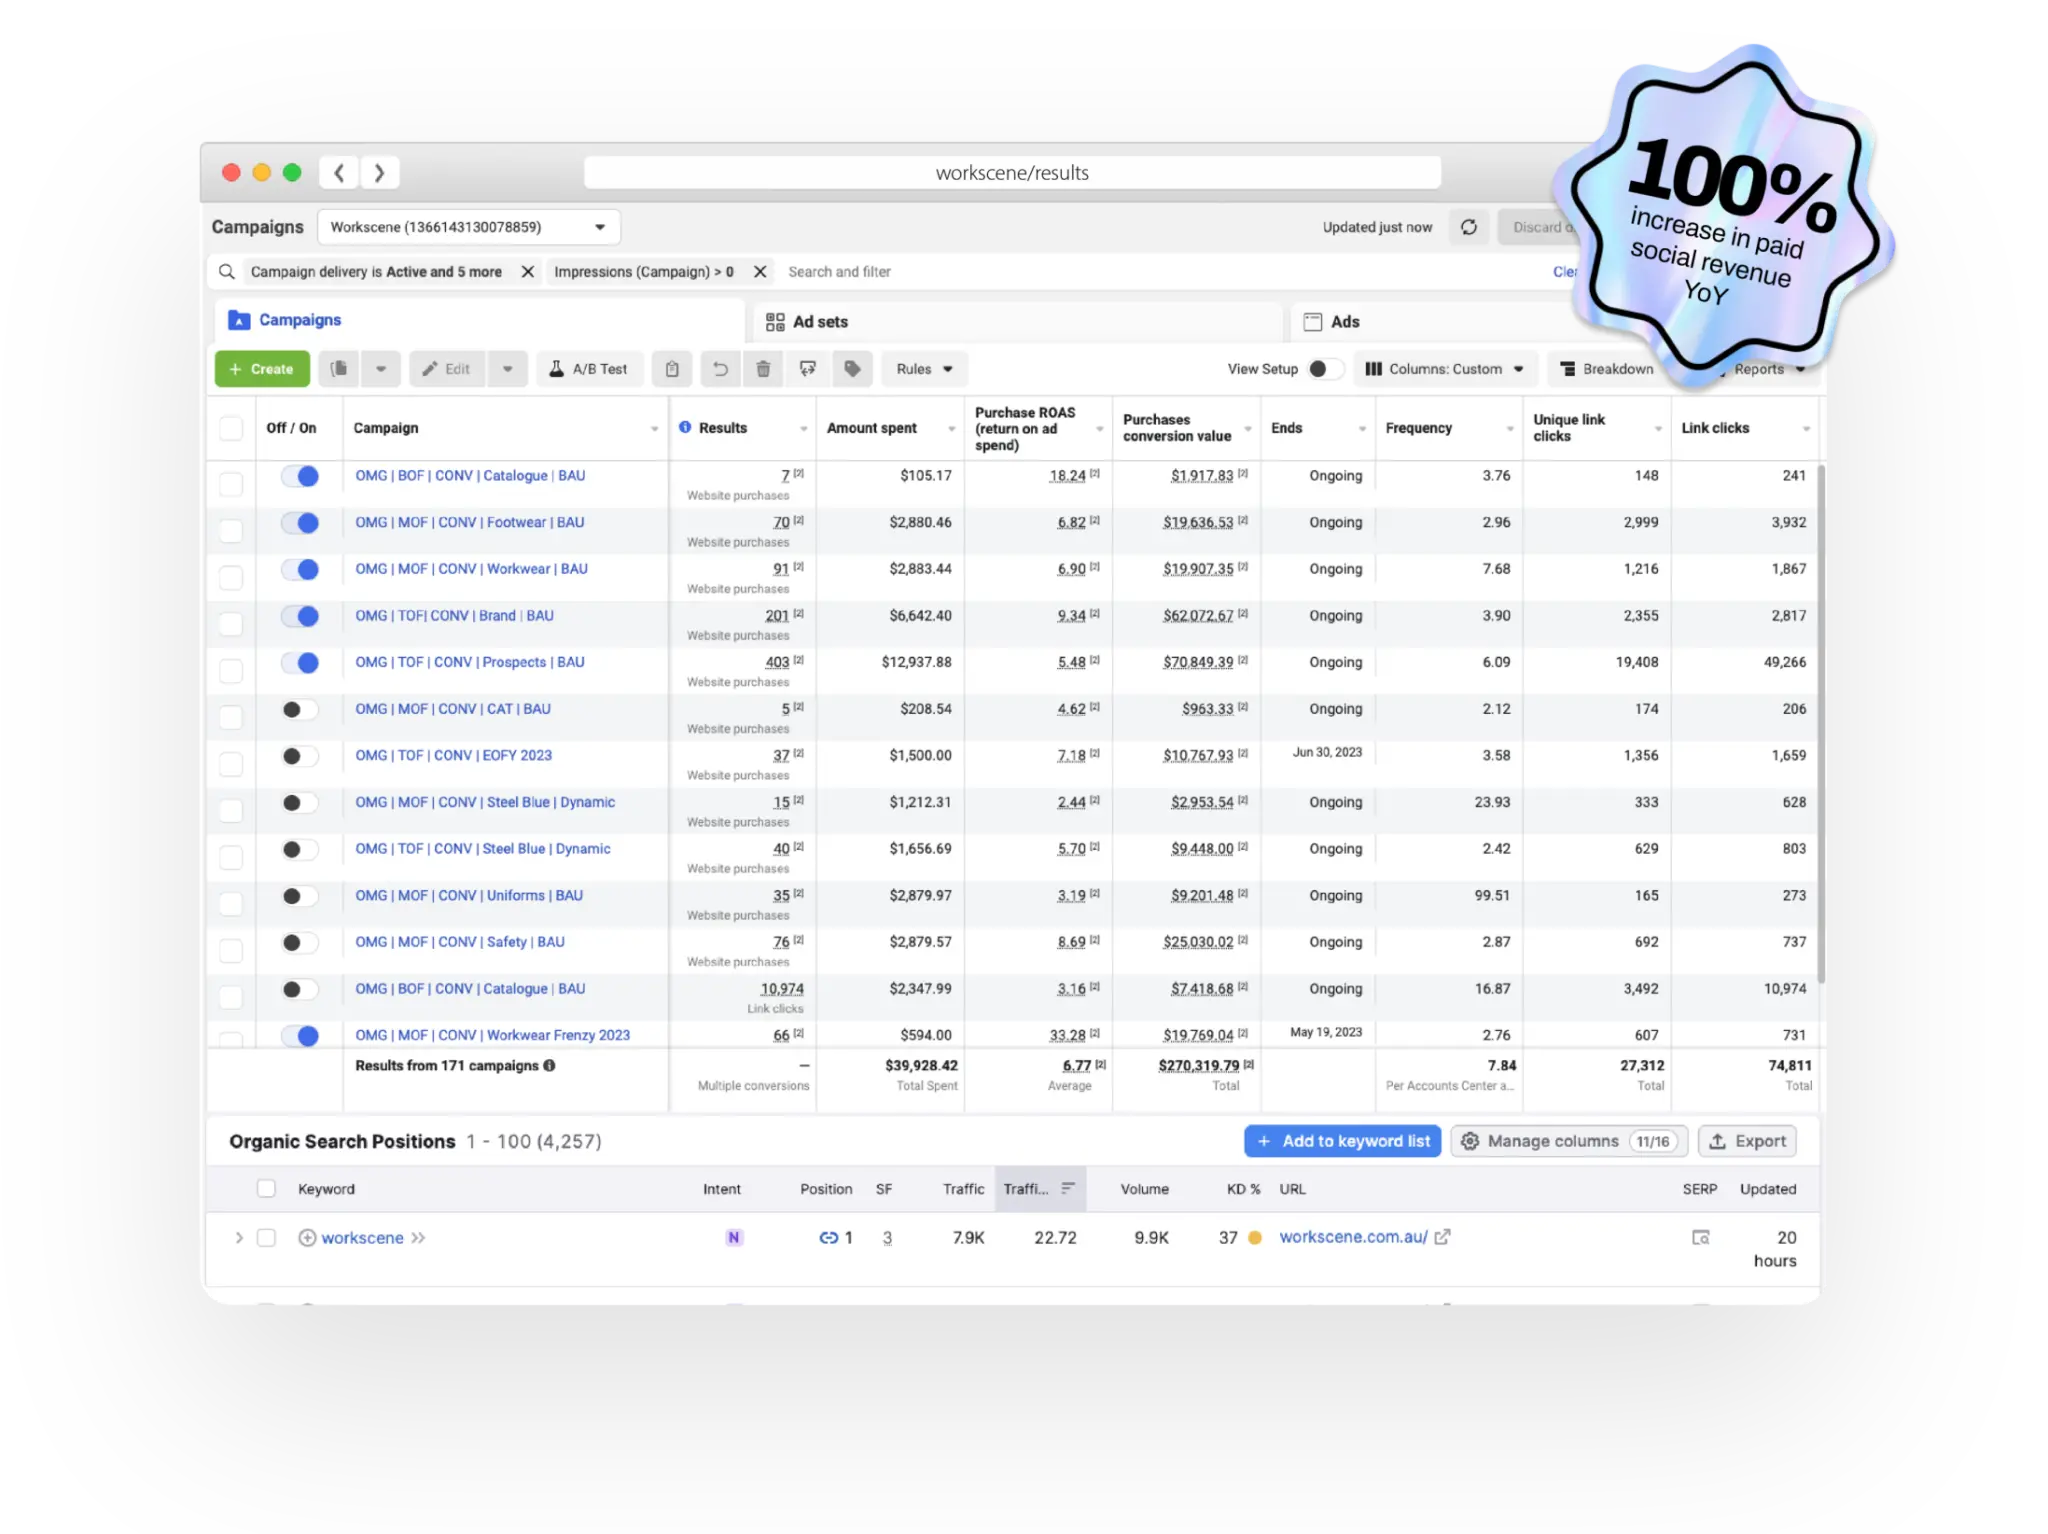Viewport: 2048px width, 1534px height.
Task: Click the refresh icon beside Updated just now
Action: (1468, 227)
